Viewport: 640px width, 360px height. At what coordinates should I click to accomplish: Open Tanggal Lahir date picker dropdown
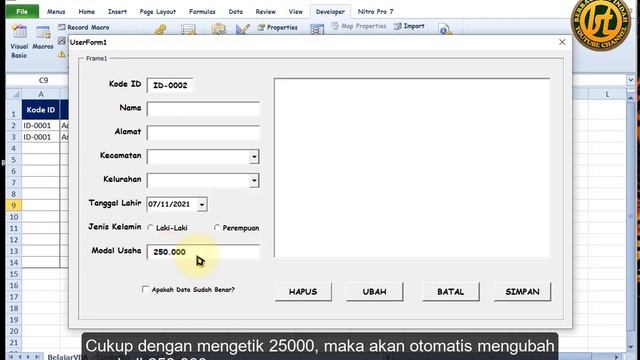202,204
